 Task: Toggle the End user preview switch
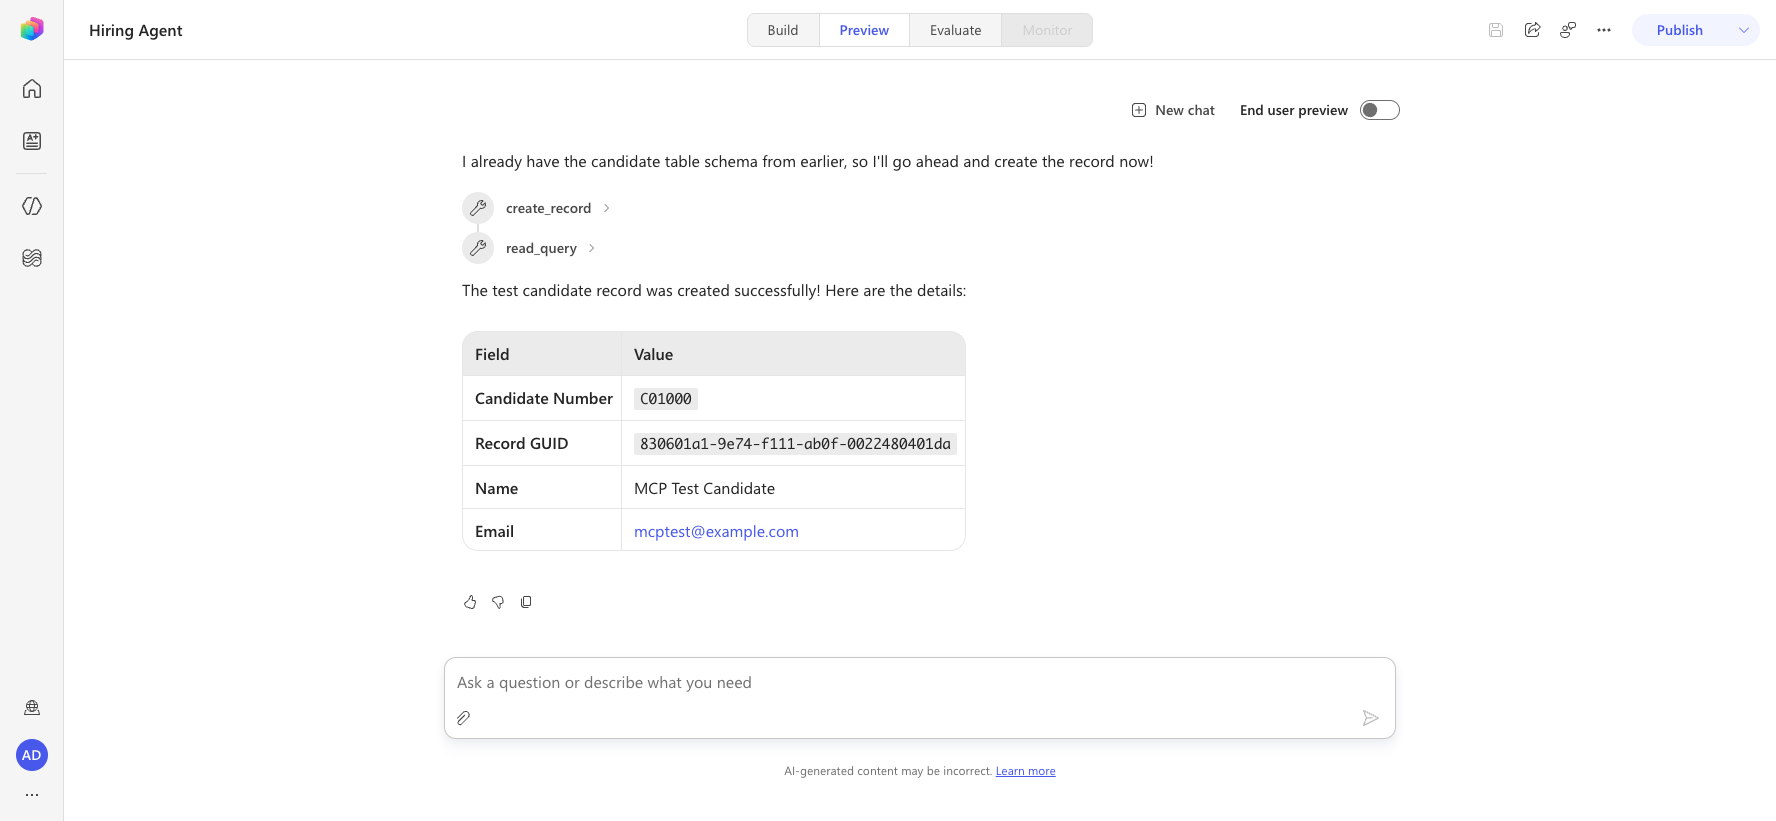(1380, 110)
